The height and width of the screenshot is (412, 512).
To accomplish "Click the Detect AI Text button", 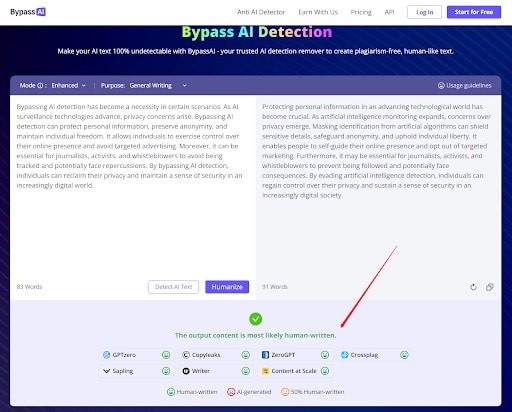I will pos(173,287).
